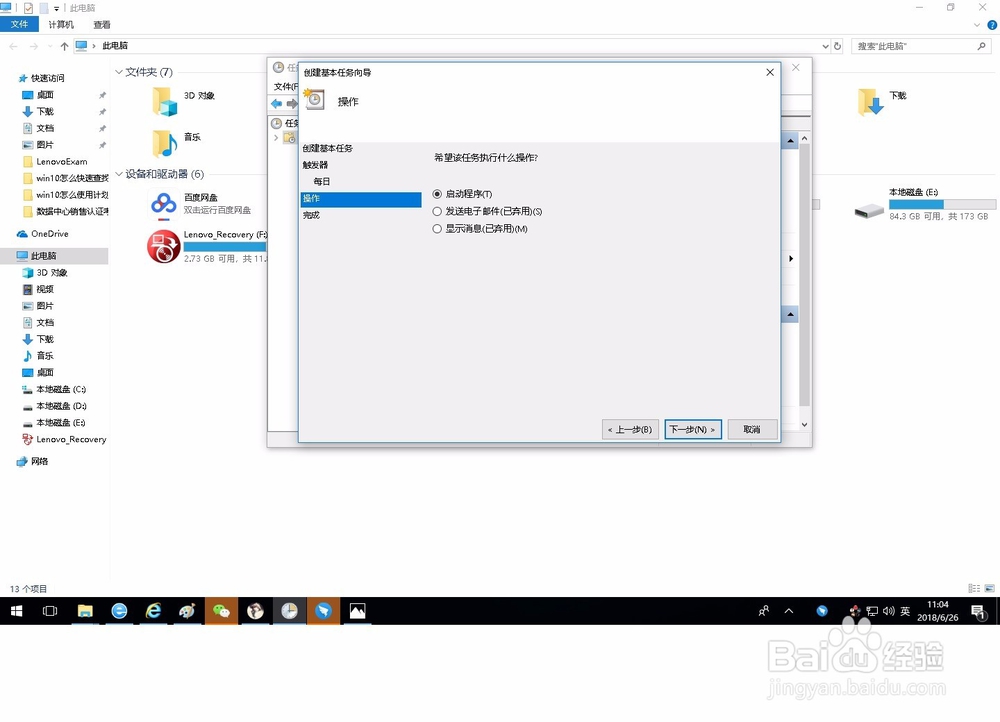
Task: Select 视频 in navigation pane
Action: point(45,289)
